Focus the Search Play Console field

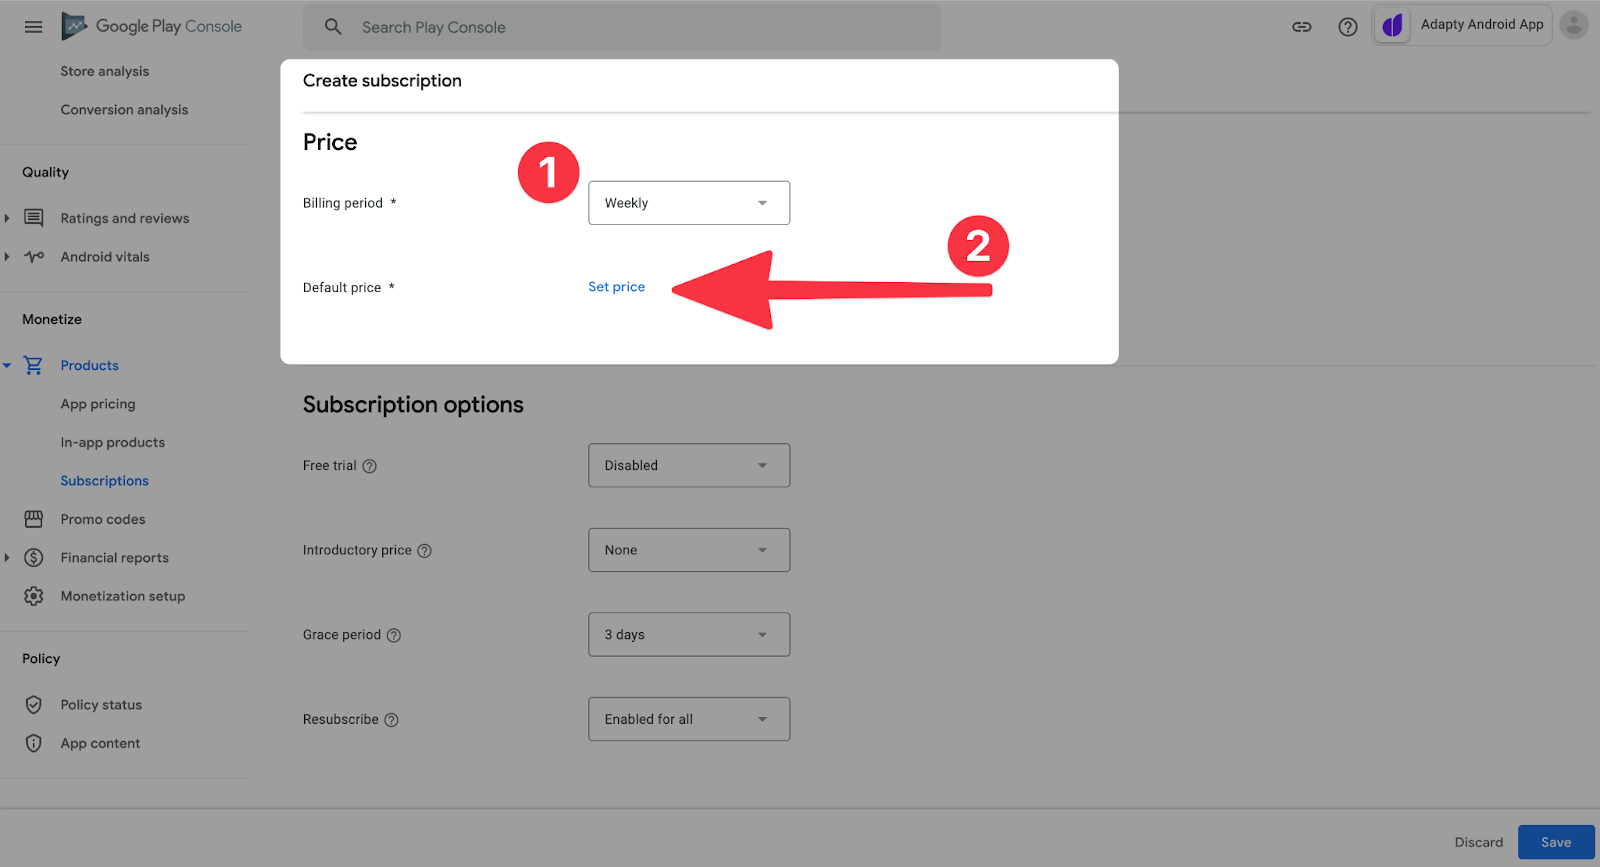(x=622, y=27)
